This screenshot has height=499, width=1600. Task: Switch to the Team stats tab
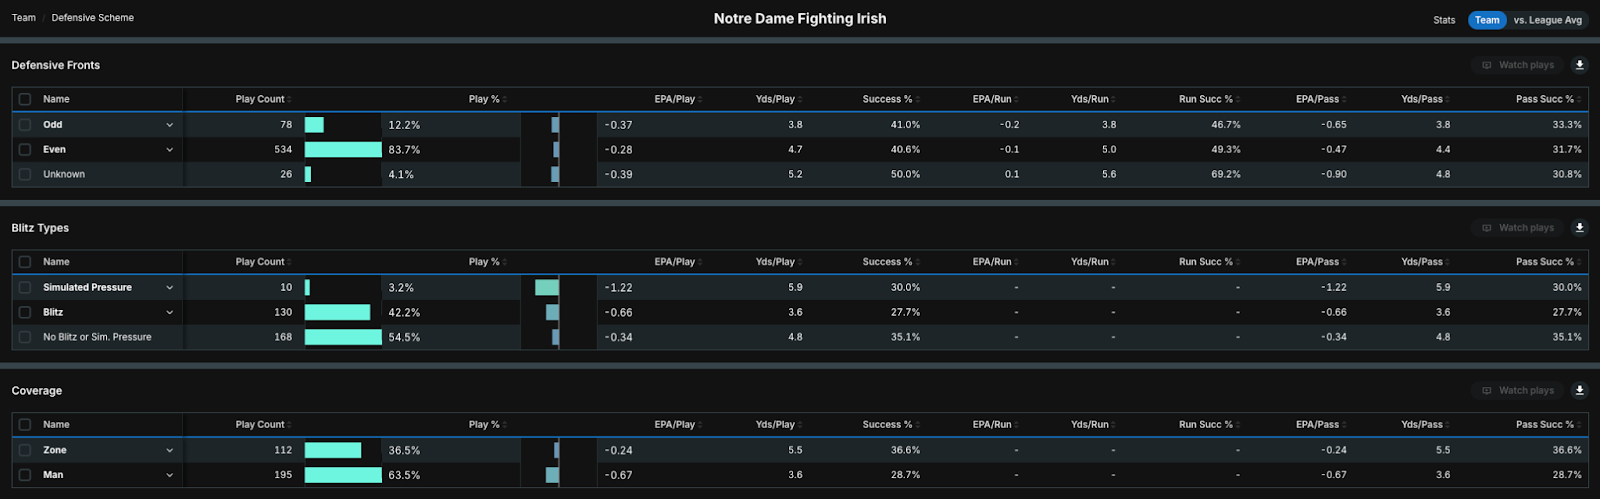point(1487,20)
